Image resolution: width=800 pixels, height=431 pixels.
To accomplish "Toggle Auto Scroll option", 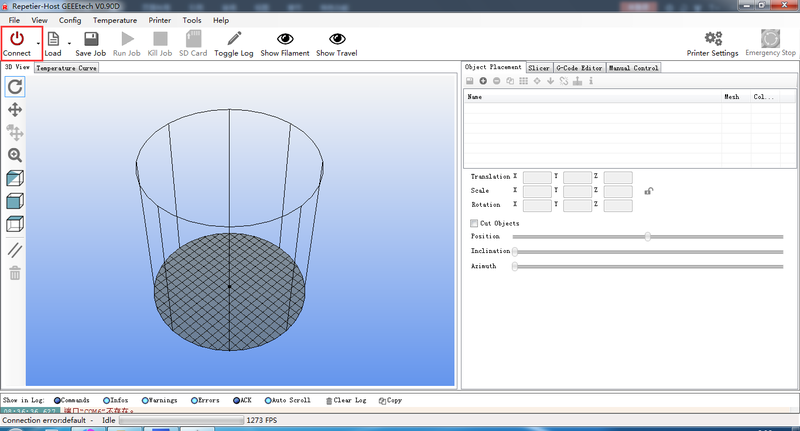I will 287,400.
